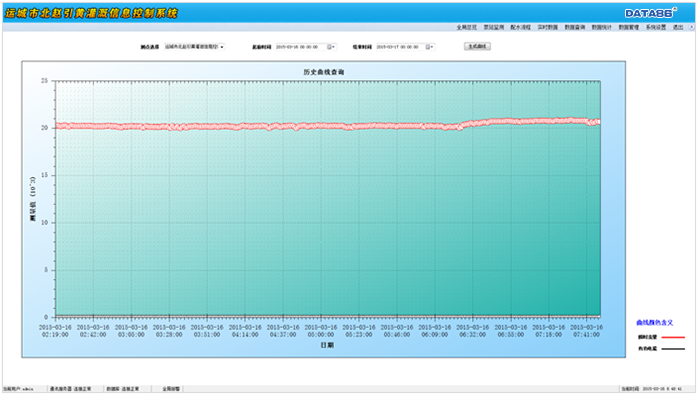Viewport: 700px width, 396px height.
Task: Click the 退出 exit menu item
Action: click(x=678, y=27)
